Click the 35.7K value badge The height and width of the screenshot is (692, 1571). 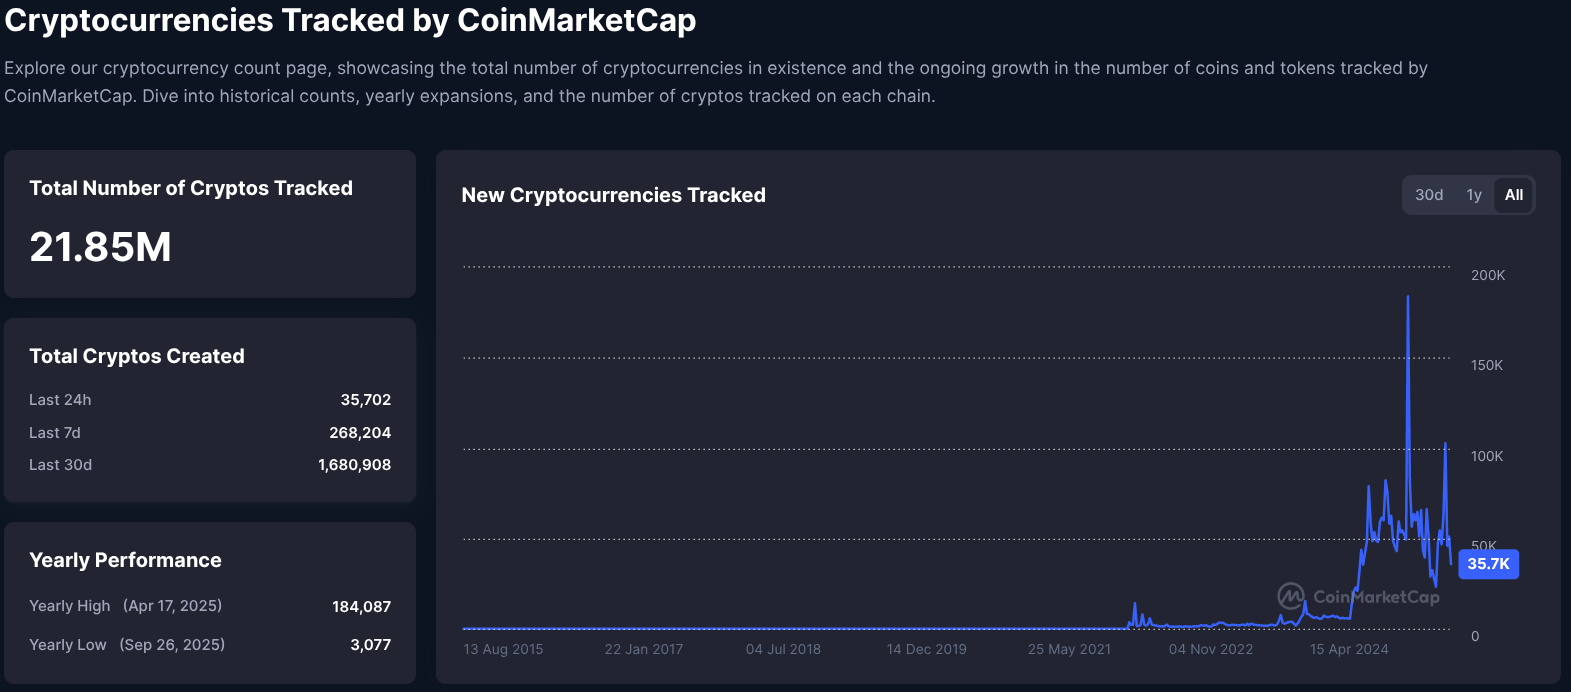(x=1488, y=564)
